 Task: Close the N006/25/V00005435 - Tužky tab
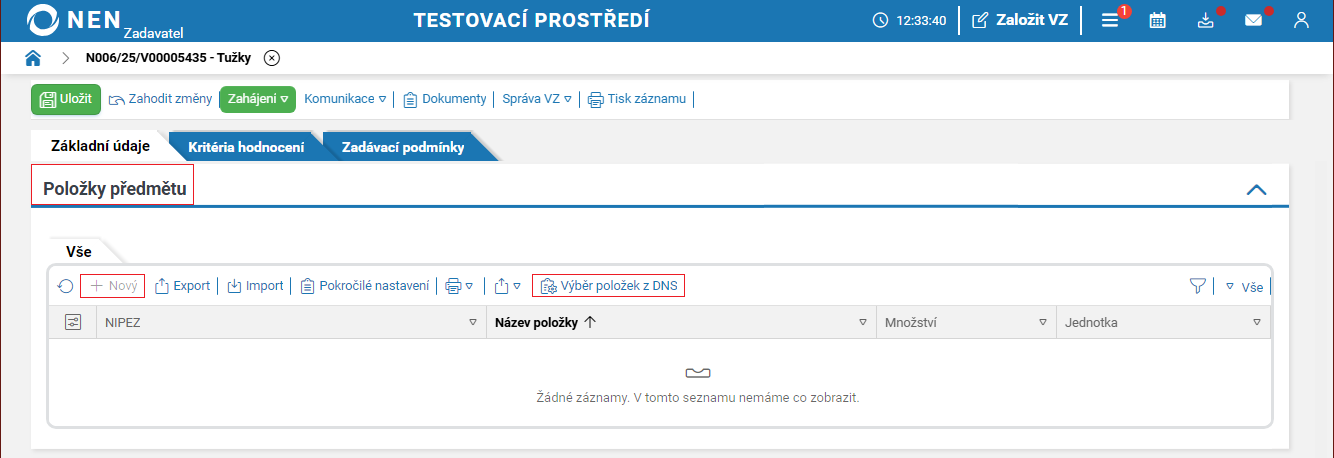tap(272, 58)
